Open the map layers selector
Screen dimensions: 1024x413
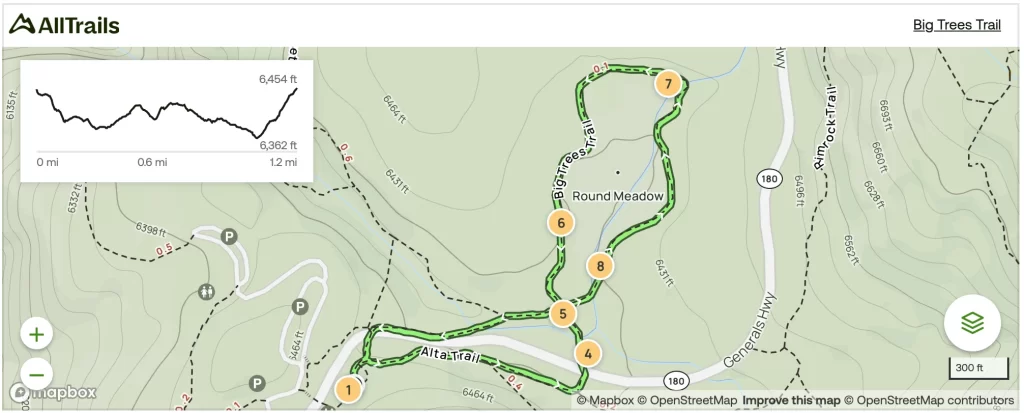point(972,323)
